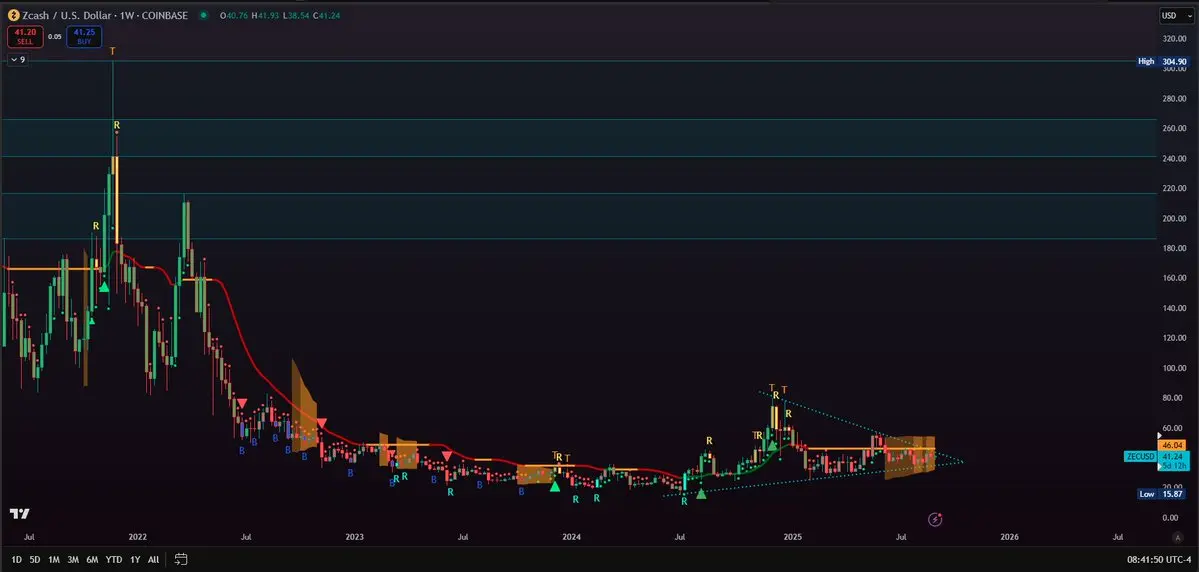Click the 2025 label on time axis

(793, 538)
